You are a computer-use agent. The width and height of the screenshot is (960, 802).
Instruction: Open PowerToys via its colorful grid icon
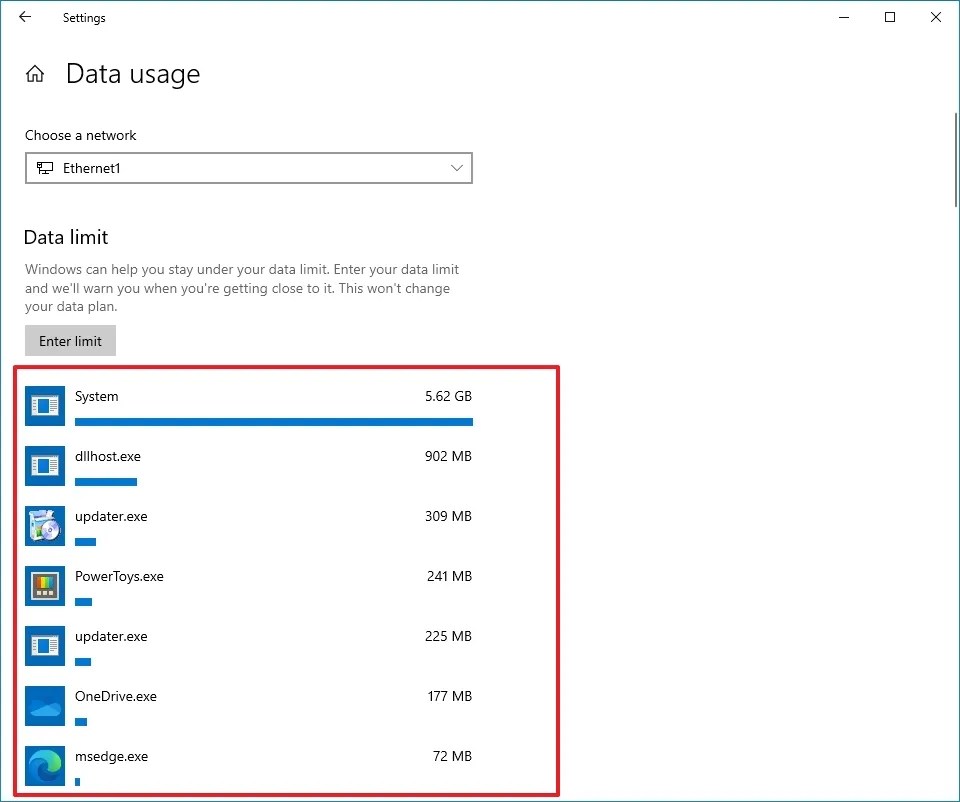coord(44,585)
